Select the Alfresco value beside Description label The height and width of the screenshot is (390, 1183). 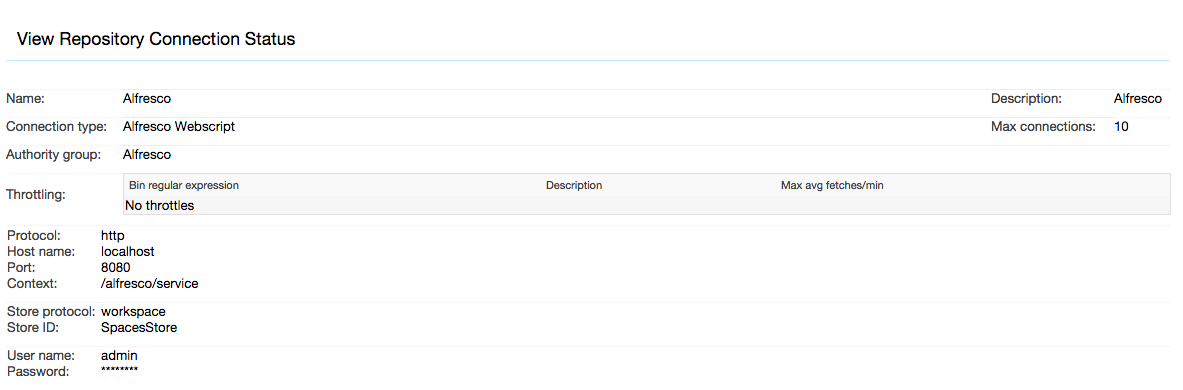(x=1138, y=99)
